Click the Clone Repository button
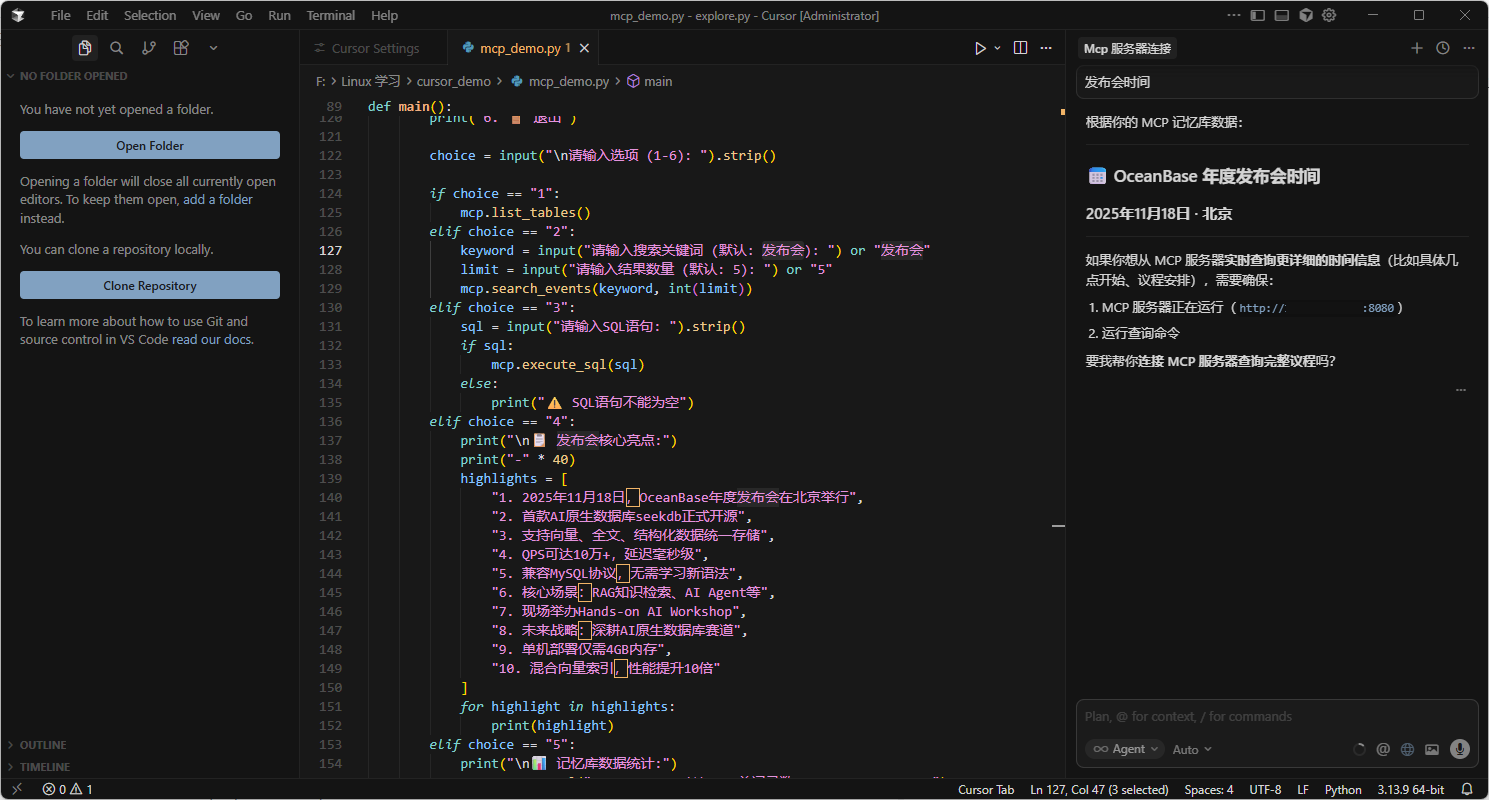The width and height of the screenshot is (1489, 800). point(150,285)
